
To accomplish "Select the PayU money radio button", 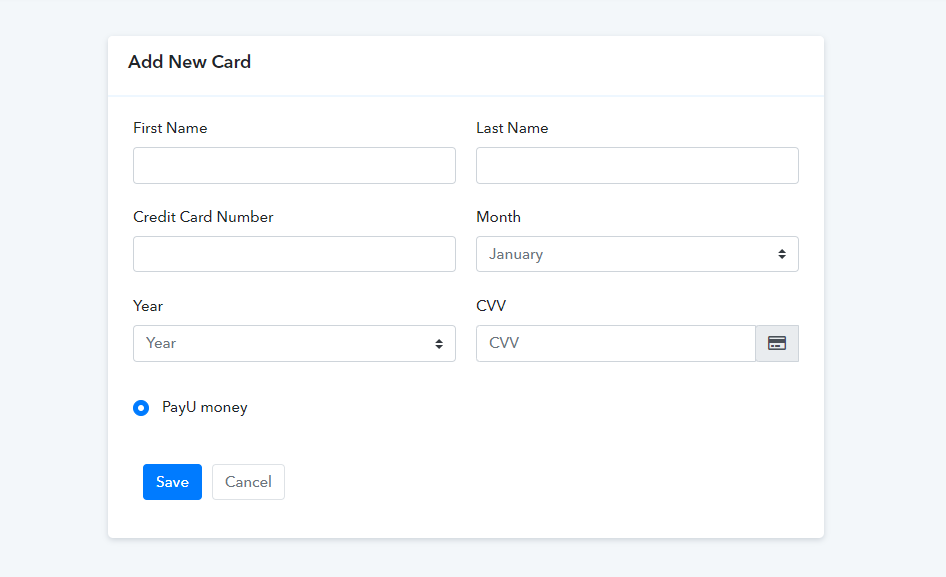I will (141, 408).
